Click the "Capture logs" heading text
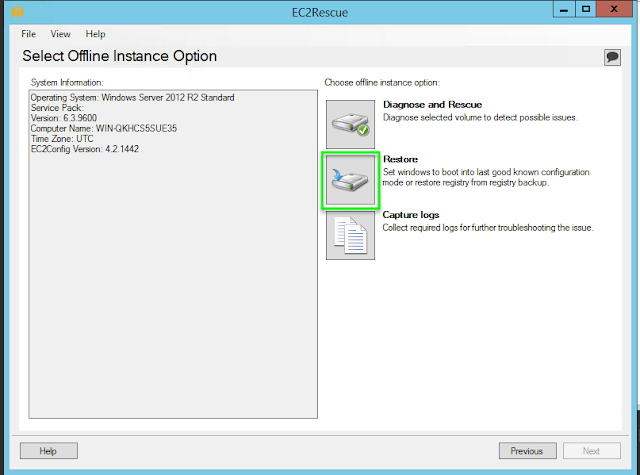 click(x=411, y=215)
